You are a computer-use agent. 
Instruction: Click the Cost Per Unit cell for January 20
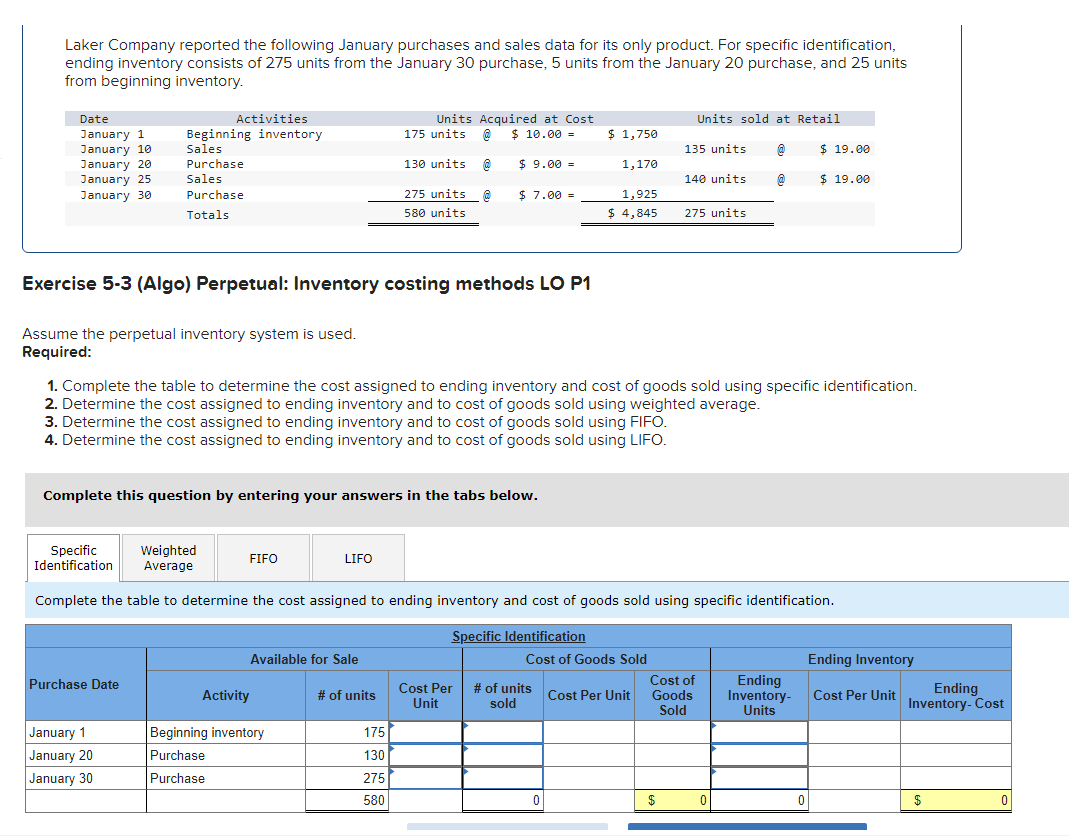point(424,755)
